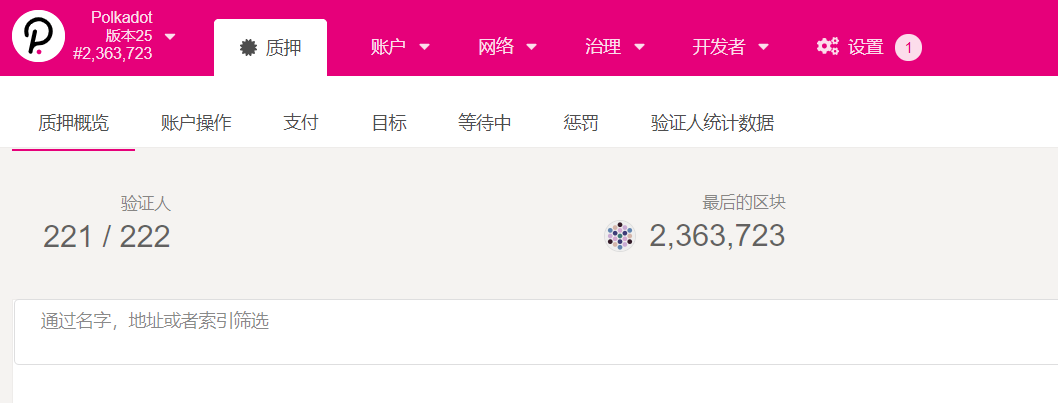Click the staking gear icon beside 质押

[x=248, y=47]
